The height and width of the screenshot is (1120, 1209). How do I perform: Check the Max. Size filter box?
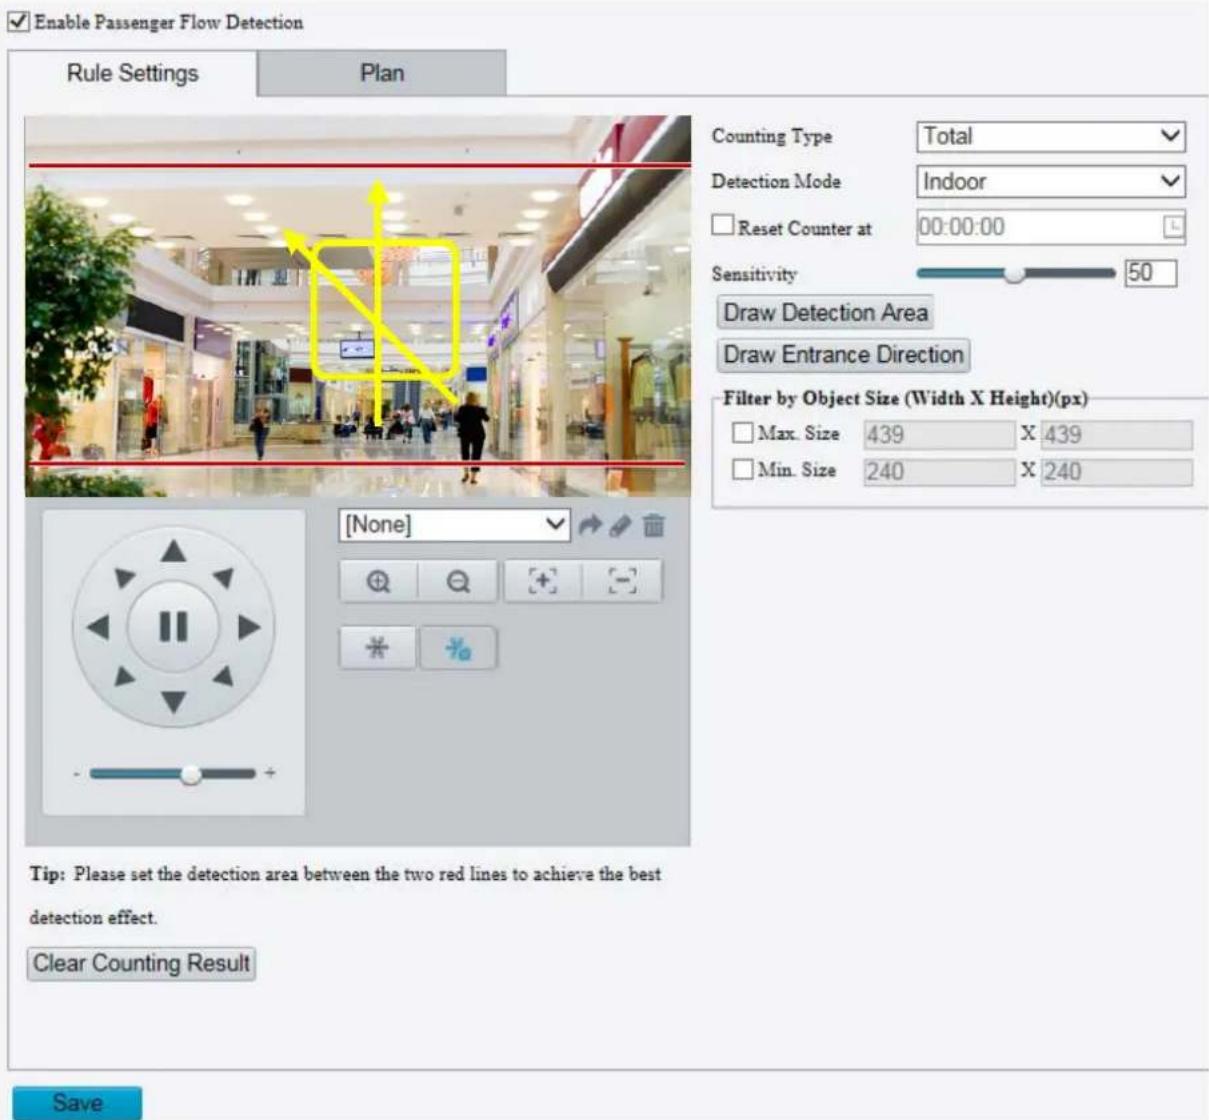coord(742,433)
